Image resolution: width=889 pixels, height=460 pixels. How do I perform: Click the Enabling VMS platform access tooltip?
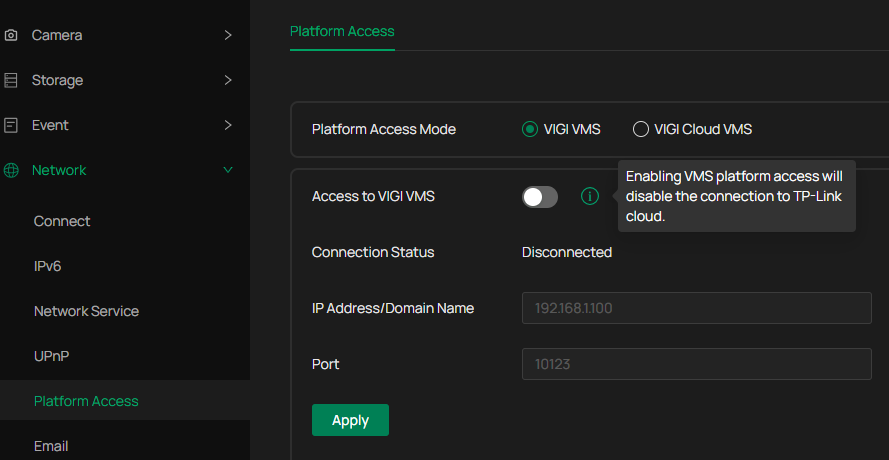point(736,196)
